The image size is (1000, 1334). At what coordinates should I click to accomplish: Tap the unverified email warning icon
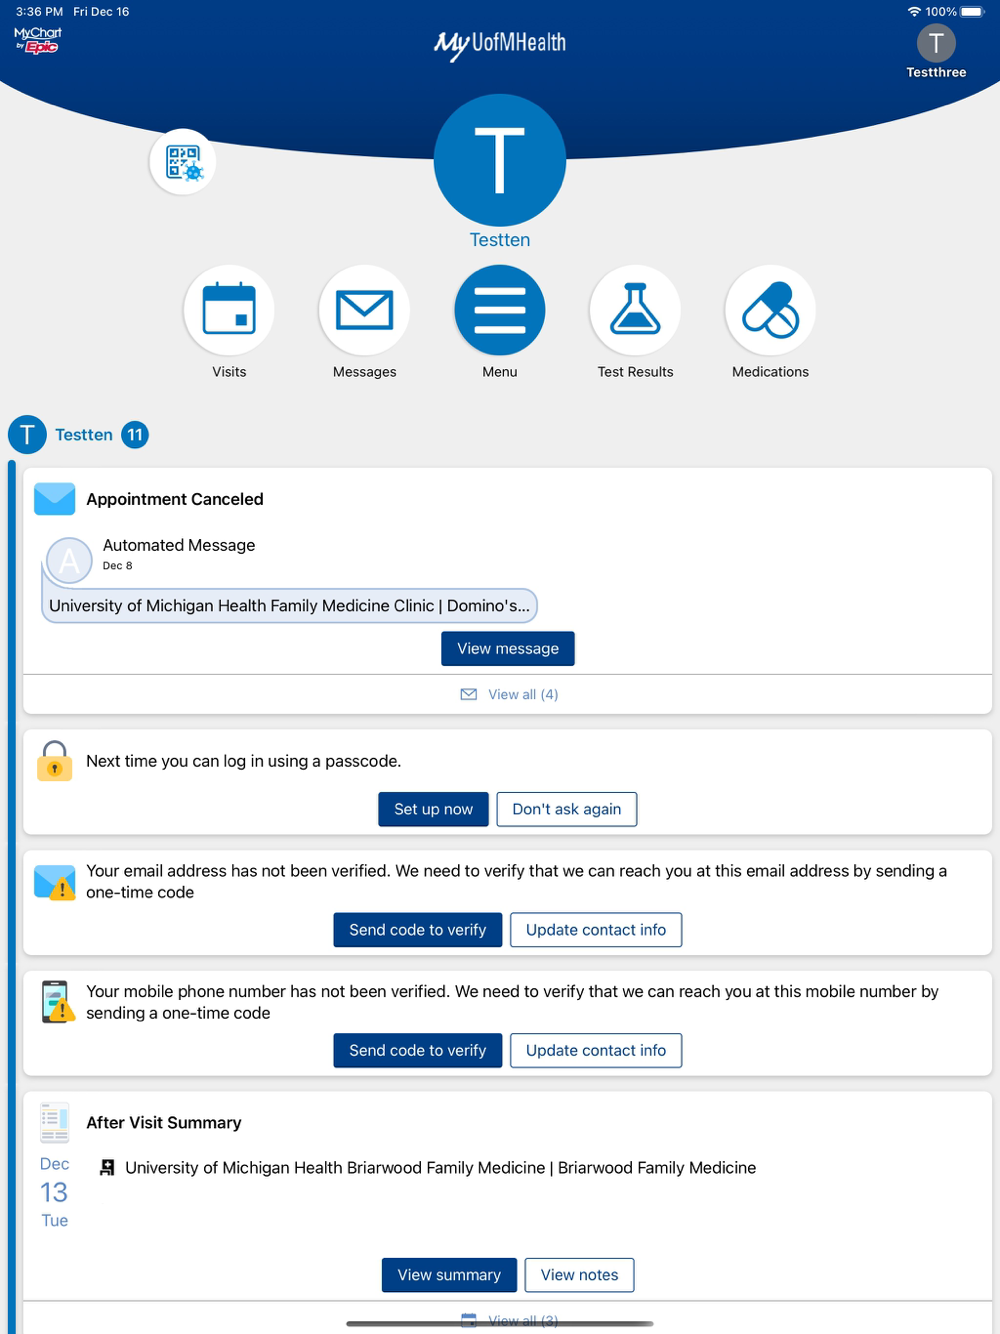(x=55, y=882)
